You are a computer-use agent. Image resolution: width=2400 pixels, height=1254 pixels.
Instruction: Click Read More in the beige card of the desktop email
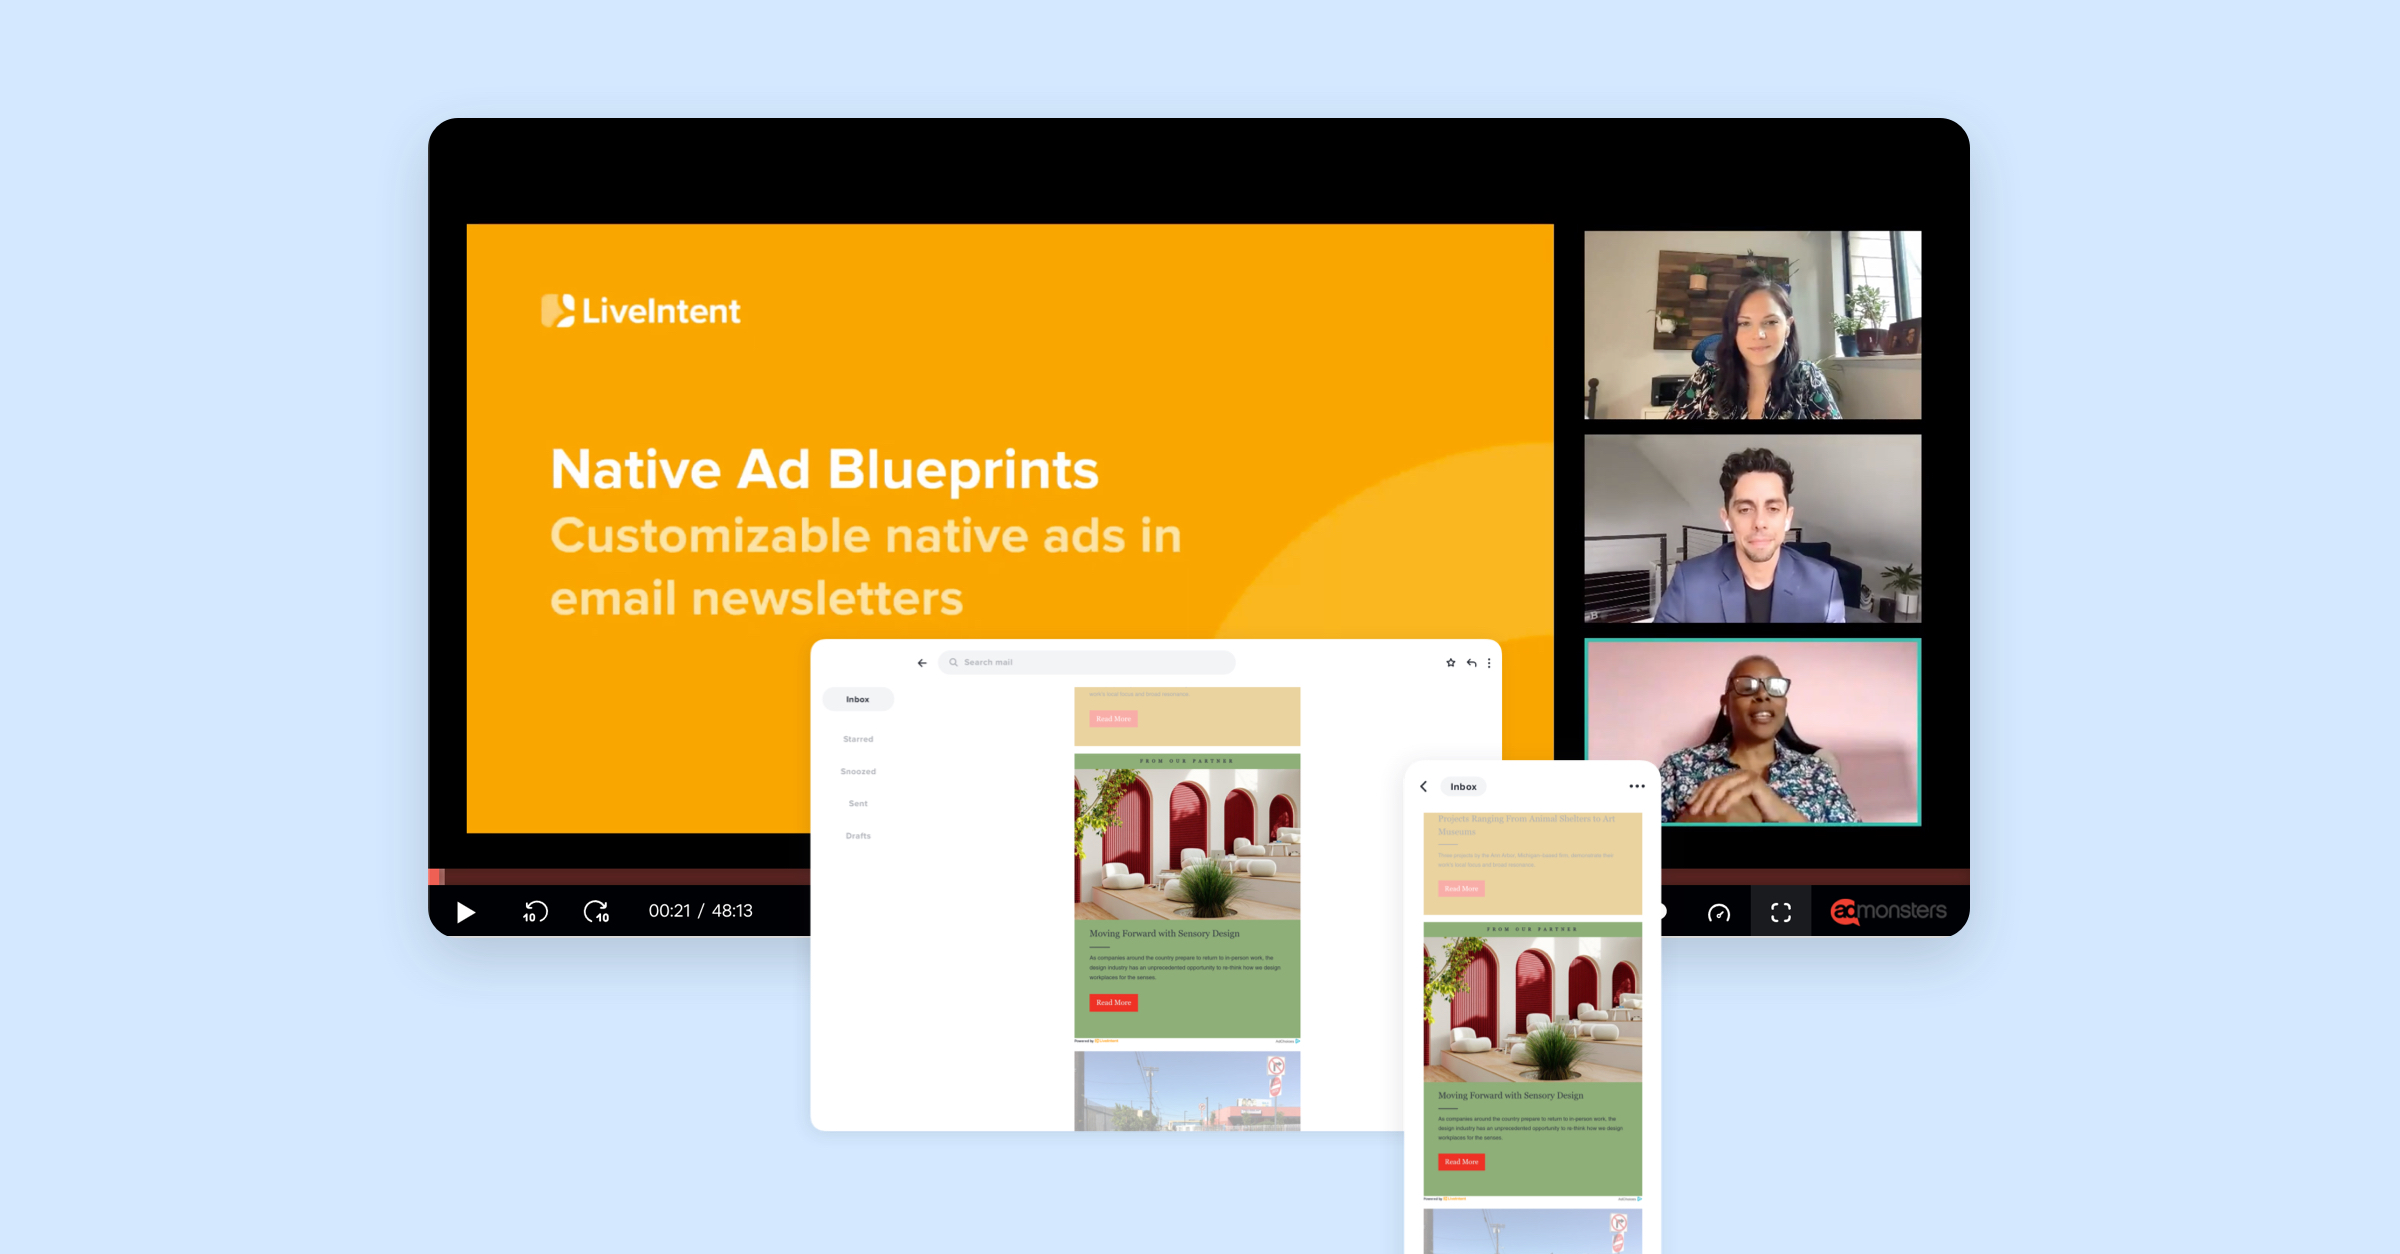tap(1113, 719)
